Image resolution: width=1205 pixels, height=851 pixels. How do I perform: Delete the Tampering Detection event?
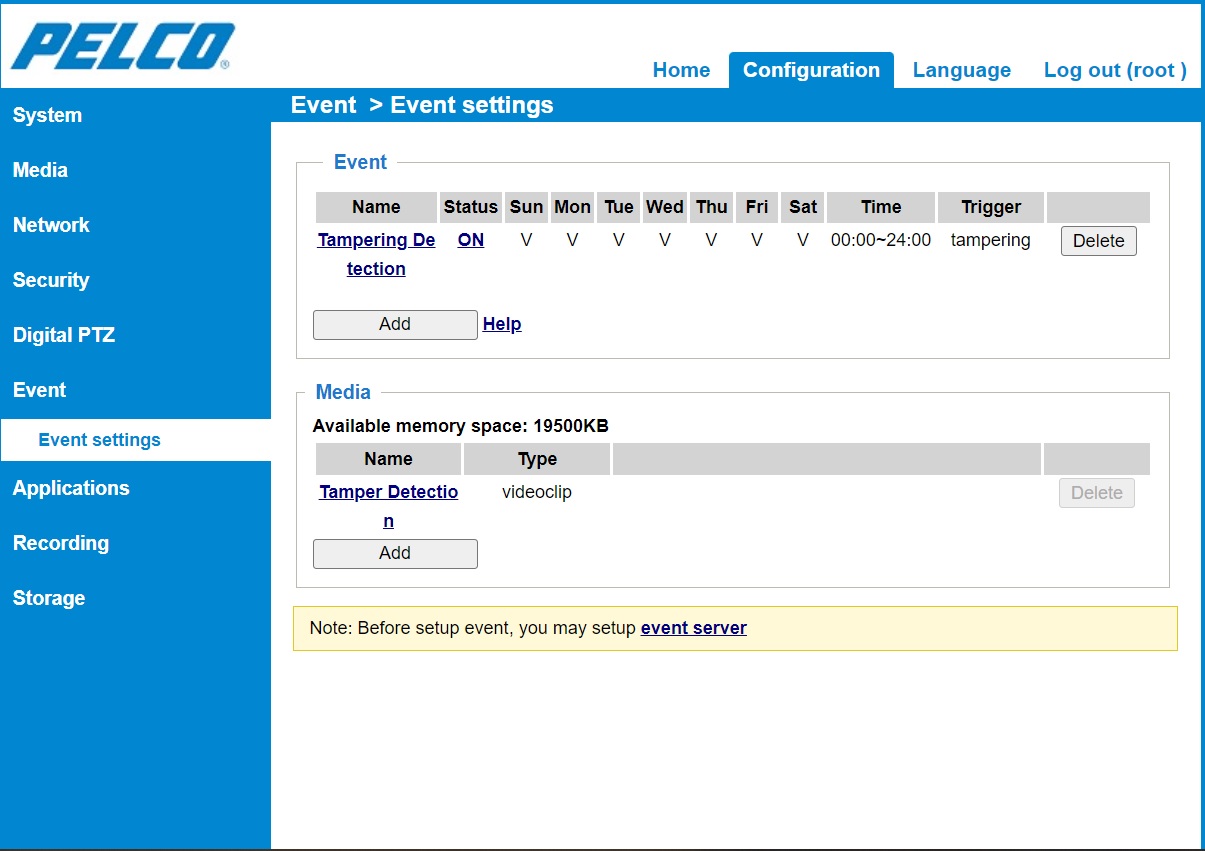click(x=1098, y=240)
